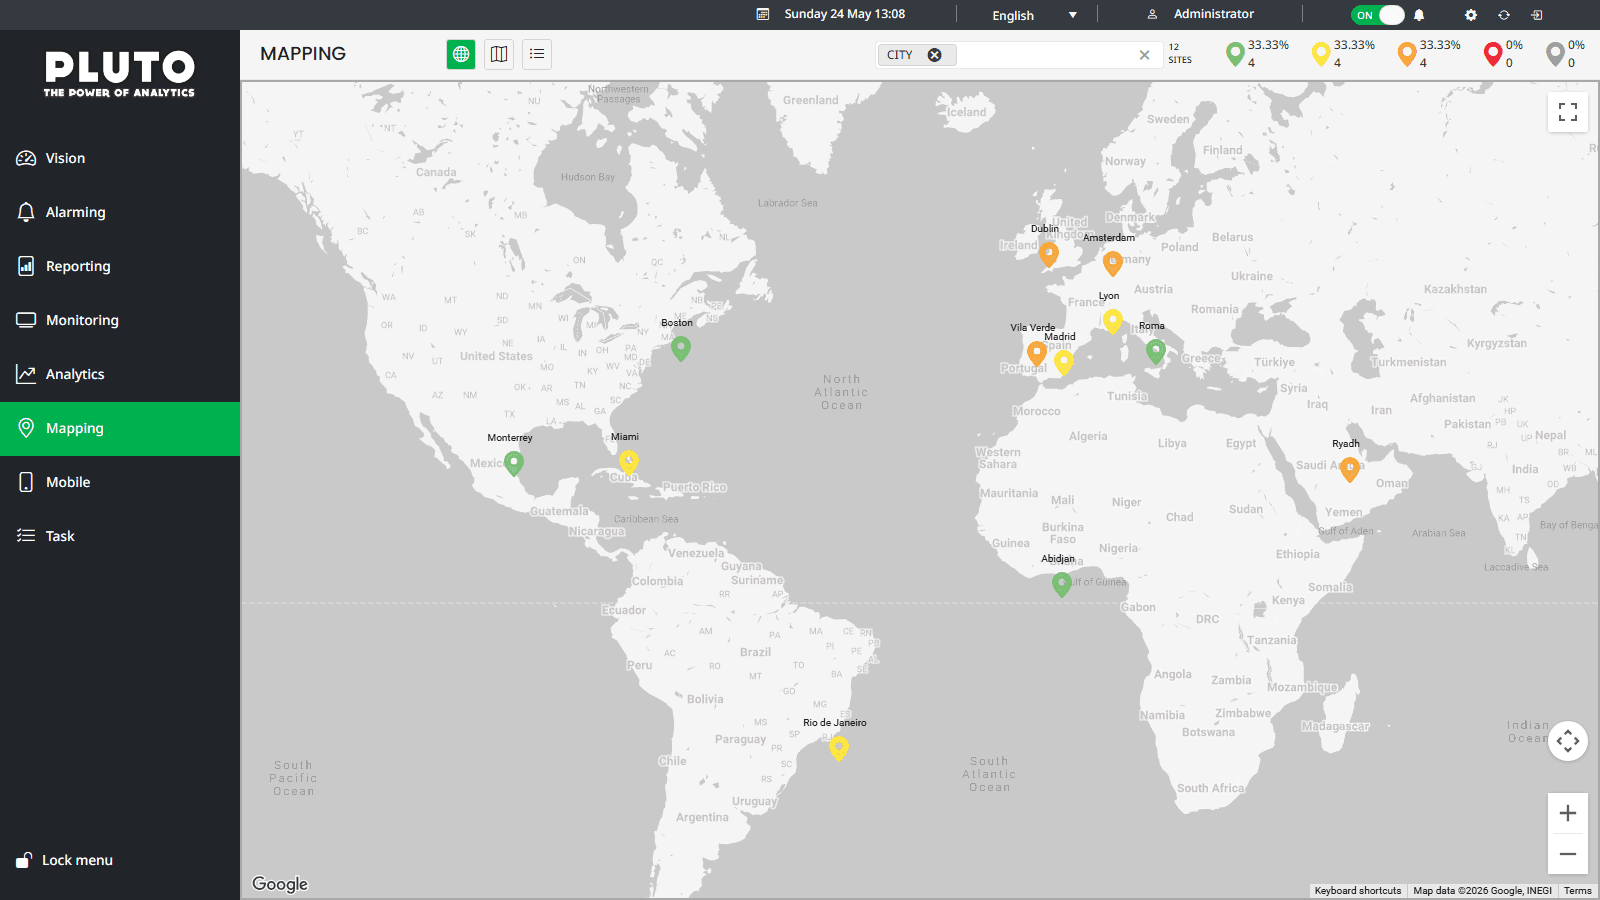
Task: Select the Ryadh map marker
Action: pyautogui.click(x=1350, y=469)
